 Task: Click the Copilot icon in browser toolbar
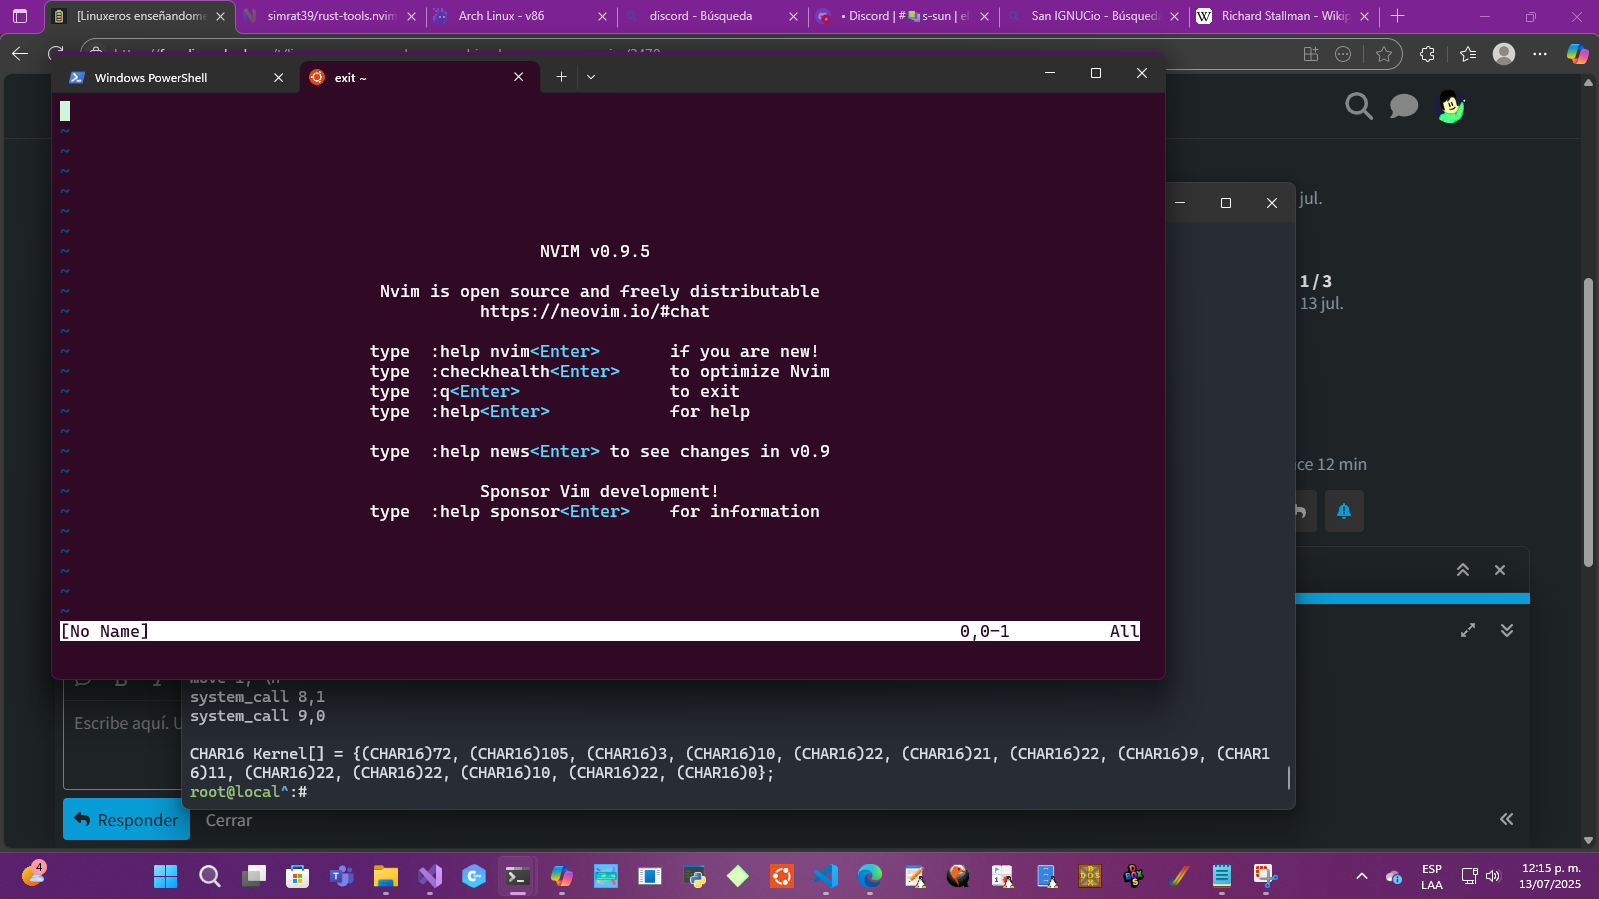tap(1577, 54)
